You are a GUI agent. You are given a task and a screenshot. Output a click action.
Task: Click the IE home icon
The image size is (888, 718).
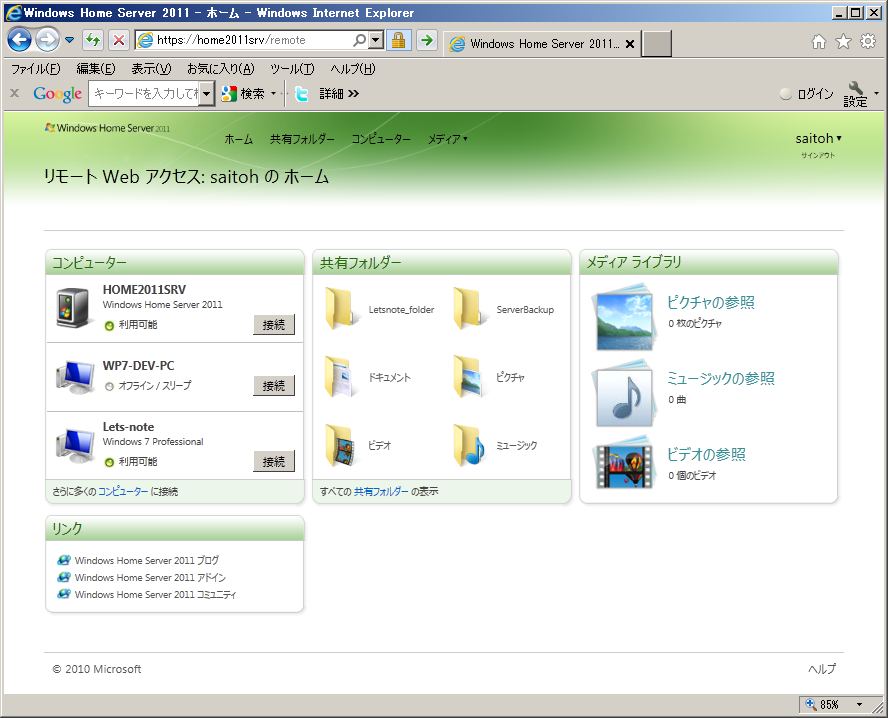pos(819,42)
